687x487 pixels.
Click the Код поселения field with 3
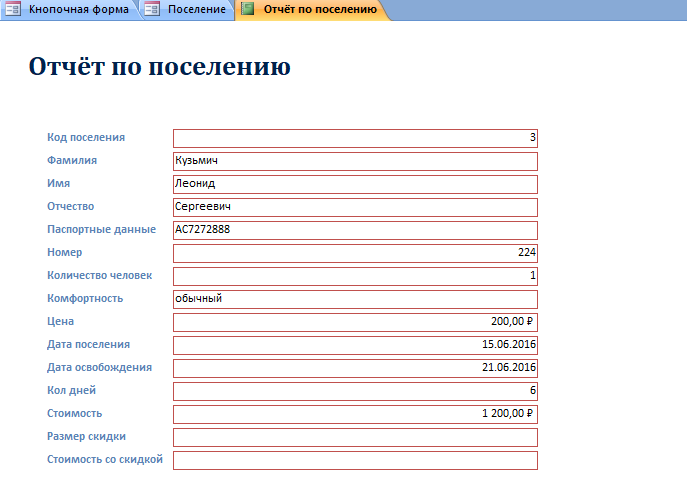[355, 138]
